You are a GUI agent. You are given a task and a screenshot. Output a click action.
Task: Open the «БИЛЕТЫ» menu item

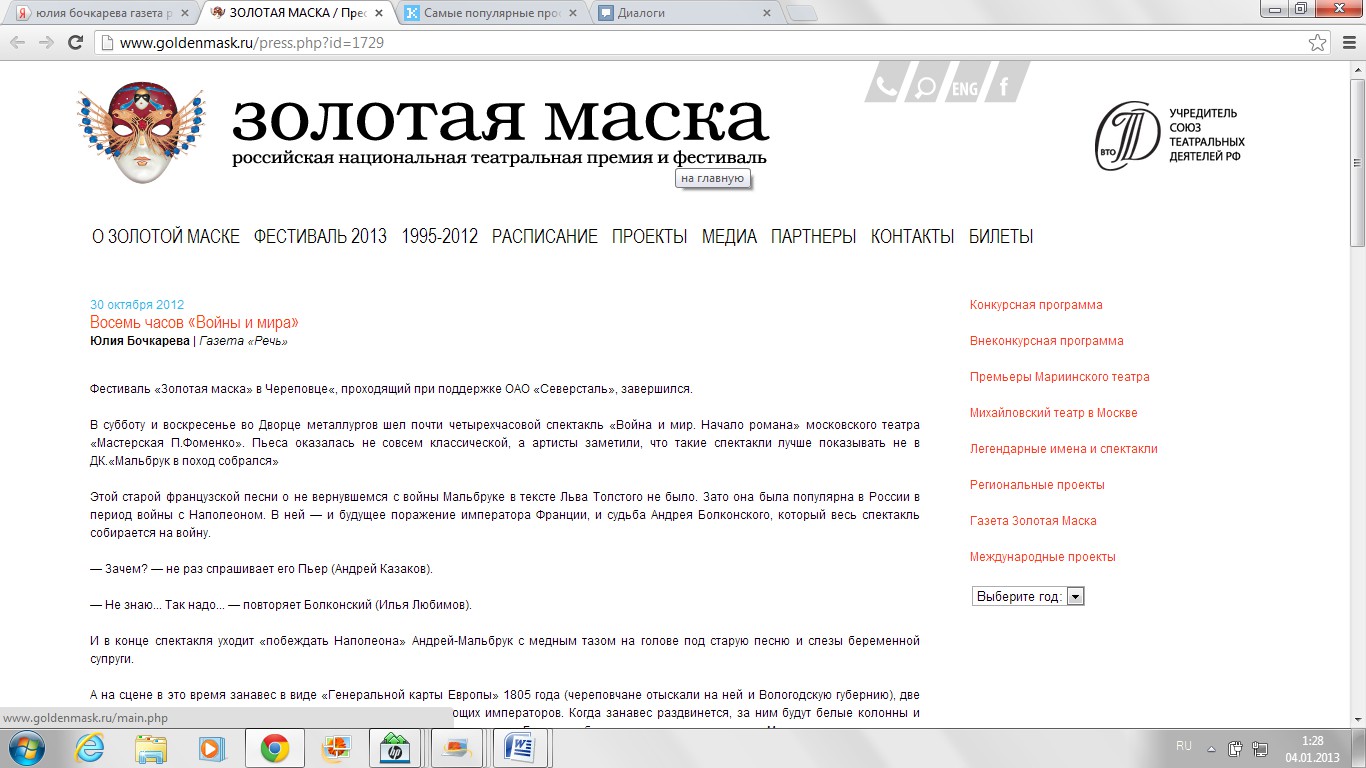click(1001, 237)
